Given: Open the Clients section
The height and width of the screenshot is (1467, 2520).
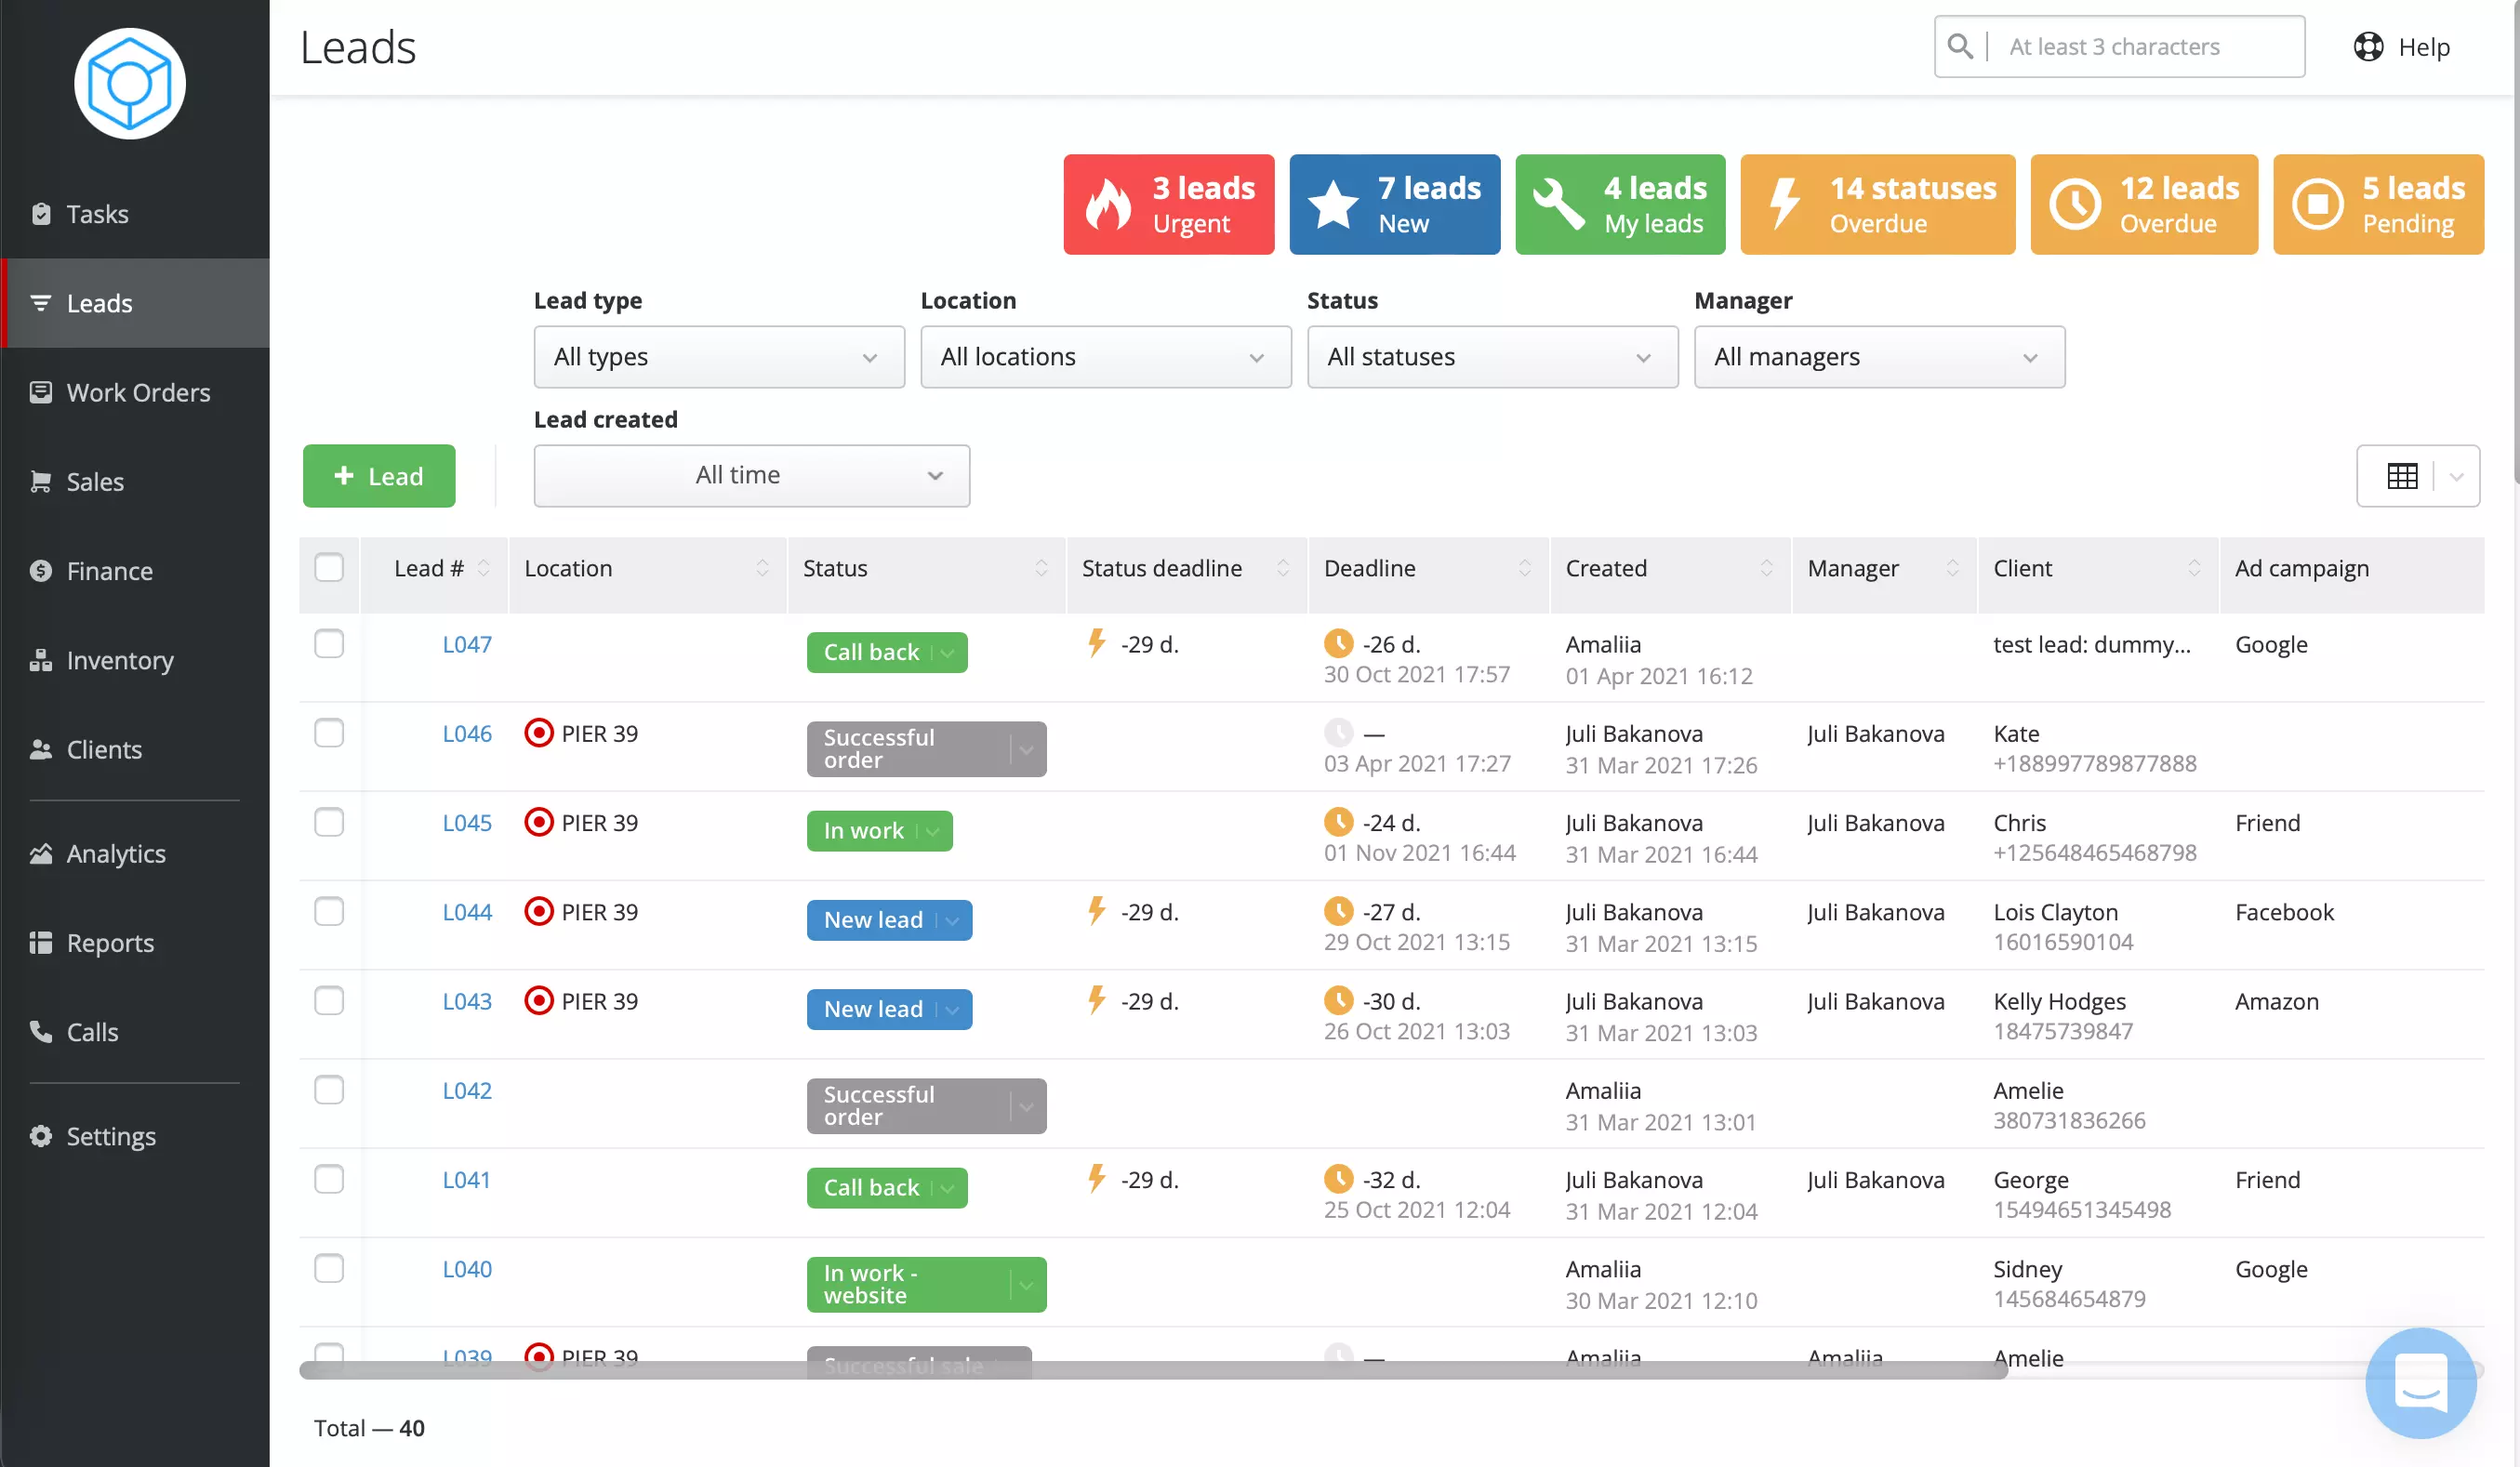Looking at the screenshot, I should (135, 749).
